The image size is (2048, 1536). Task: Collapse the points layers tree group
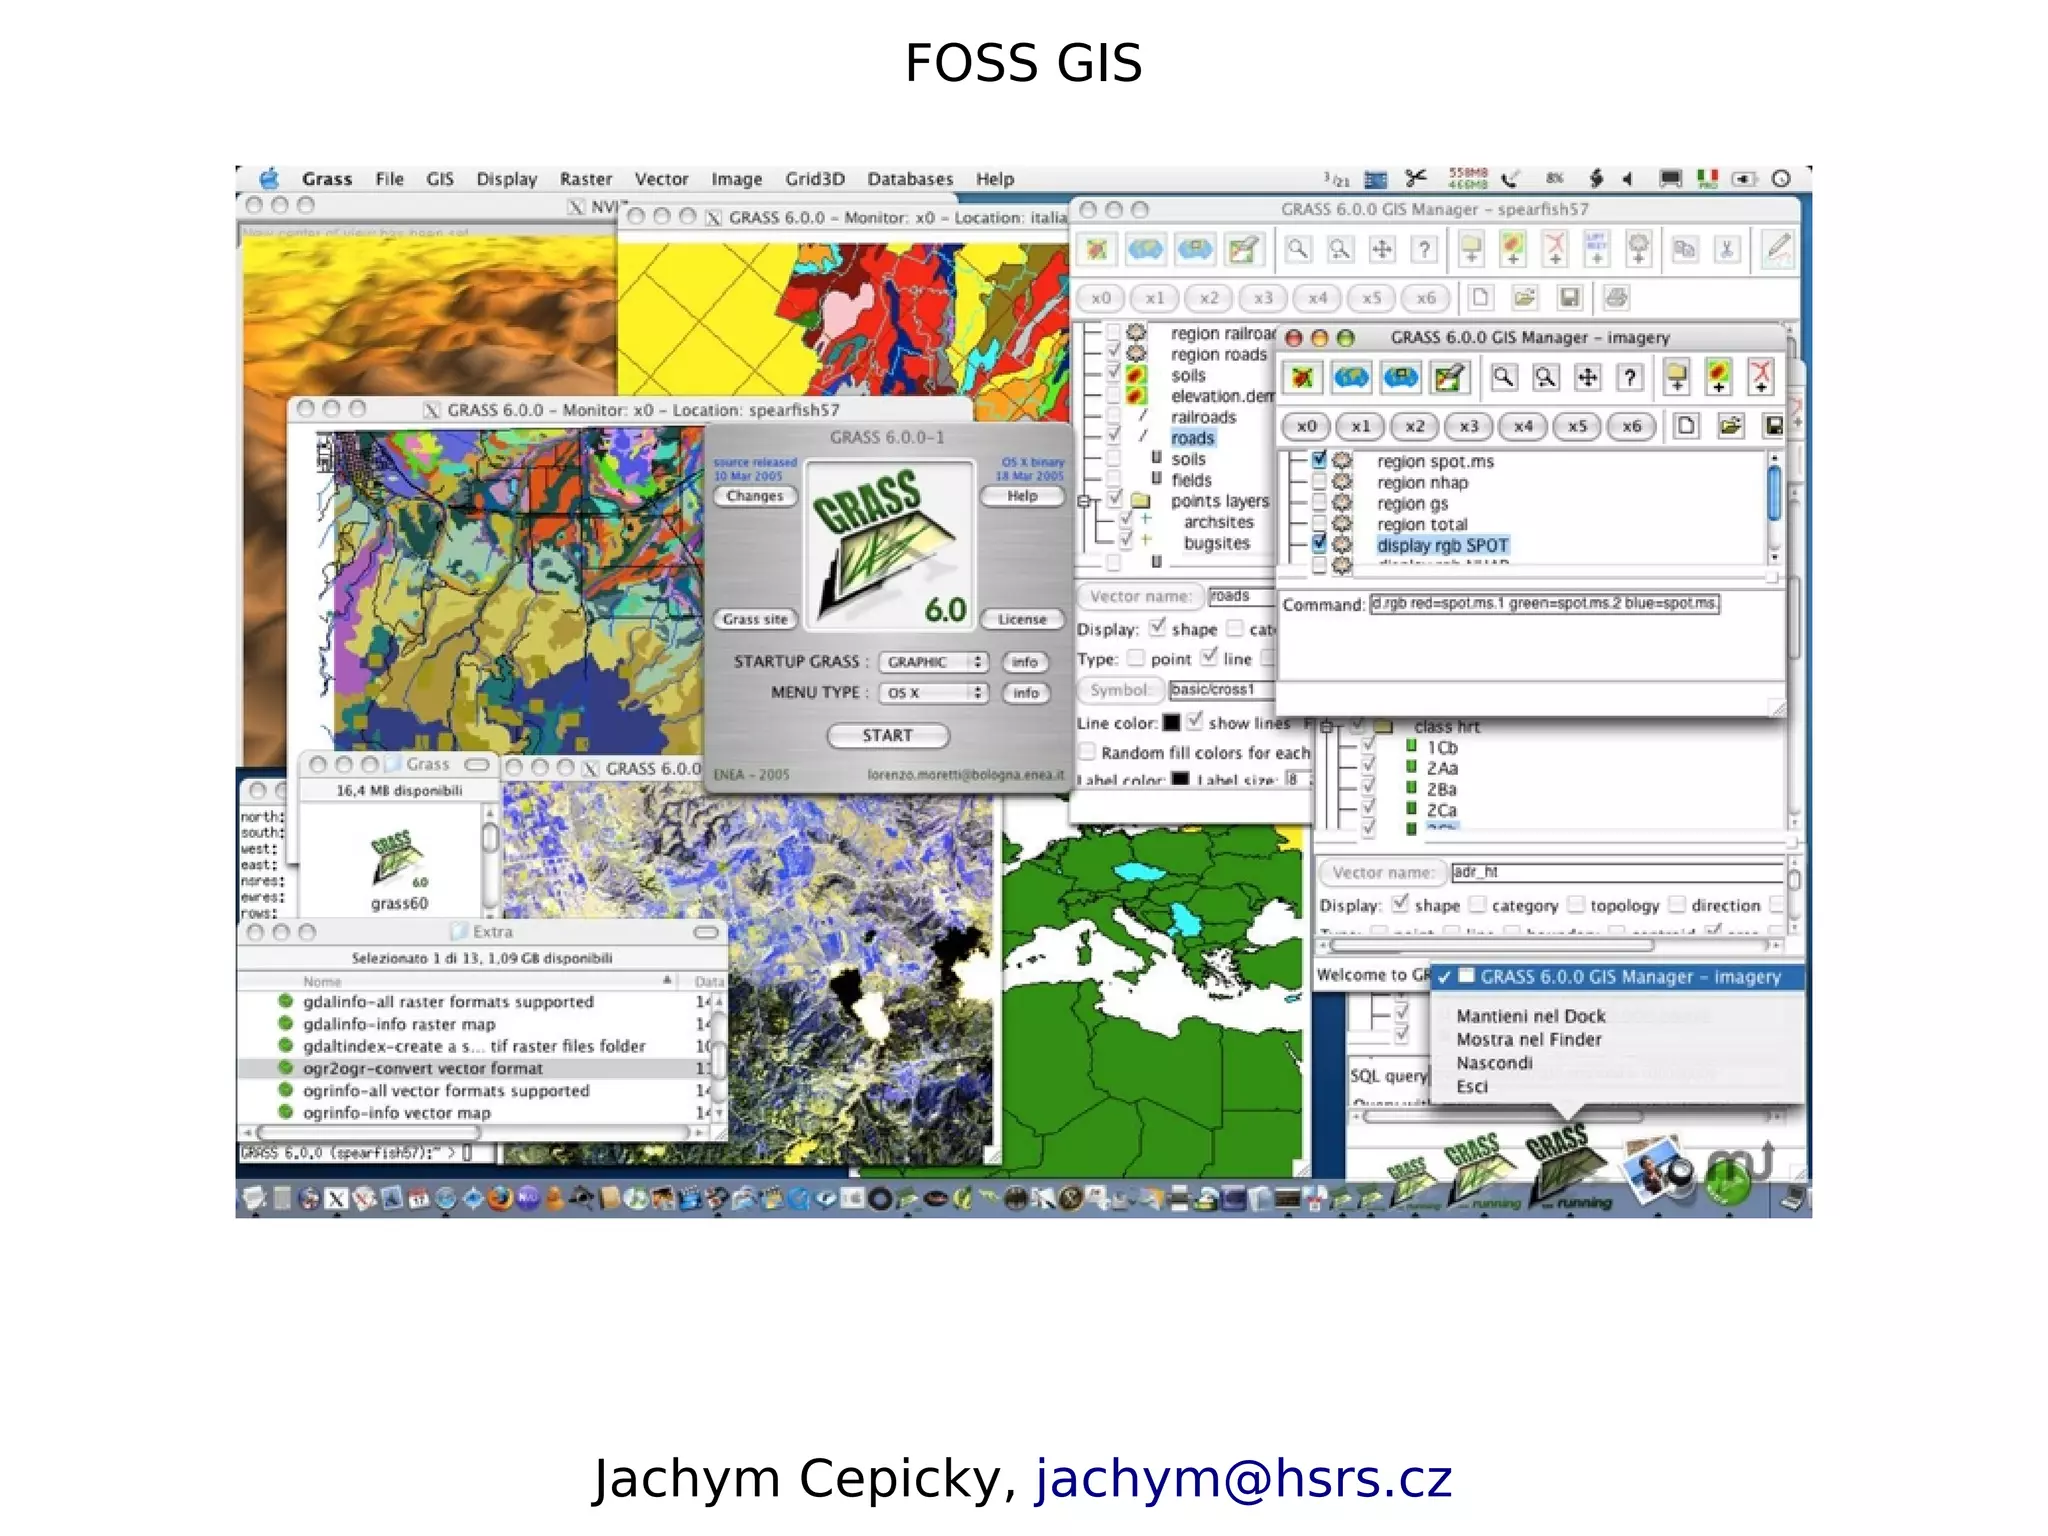pyautogui.click(x=1083, y=501)
